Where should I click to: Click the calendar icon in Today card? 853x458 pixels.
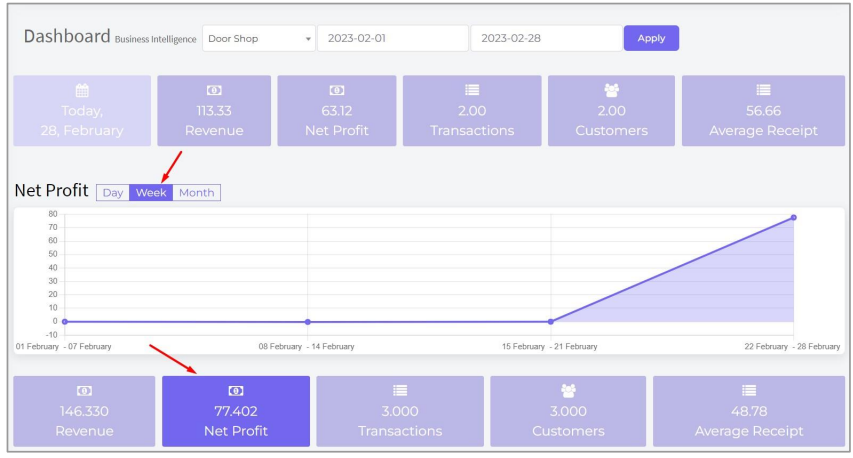[x=82, y=90]
